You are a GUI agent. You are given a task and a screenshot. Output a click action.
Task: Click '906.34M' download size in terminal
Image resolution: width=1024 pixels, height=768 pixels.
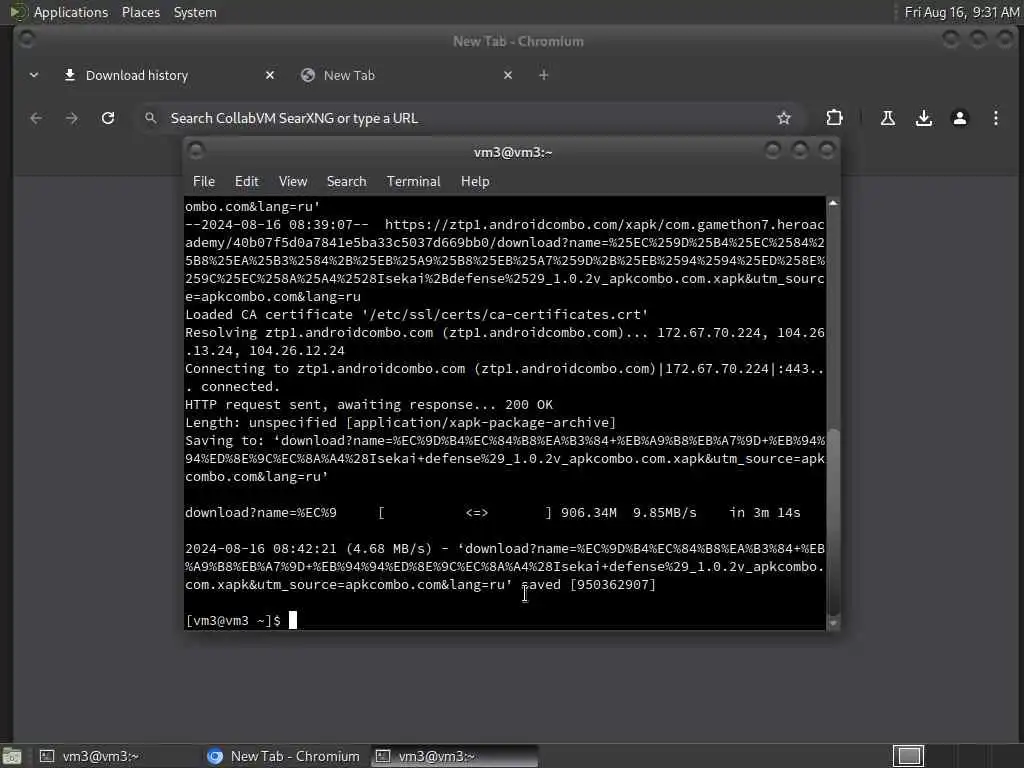click(588, 513)
